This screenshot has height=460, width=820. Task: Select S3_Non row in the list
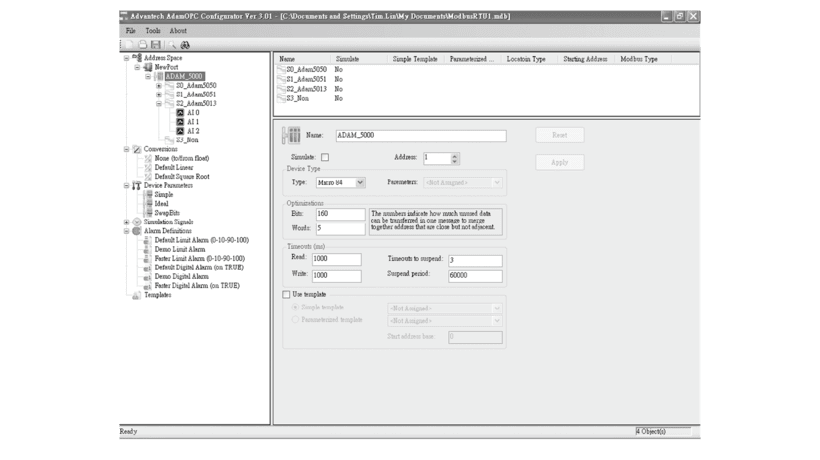(x=298, y=98)
